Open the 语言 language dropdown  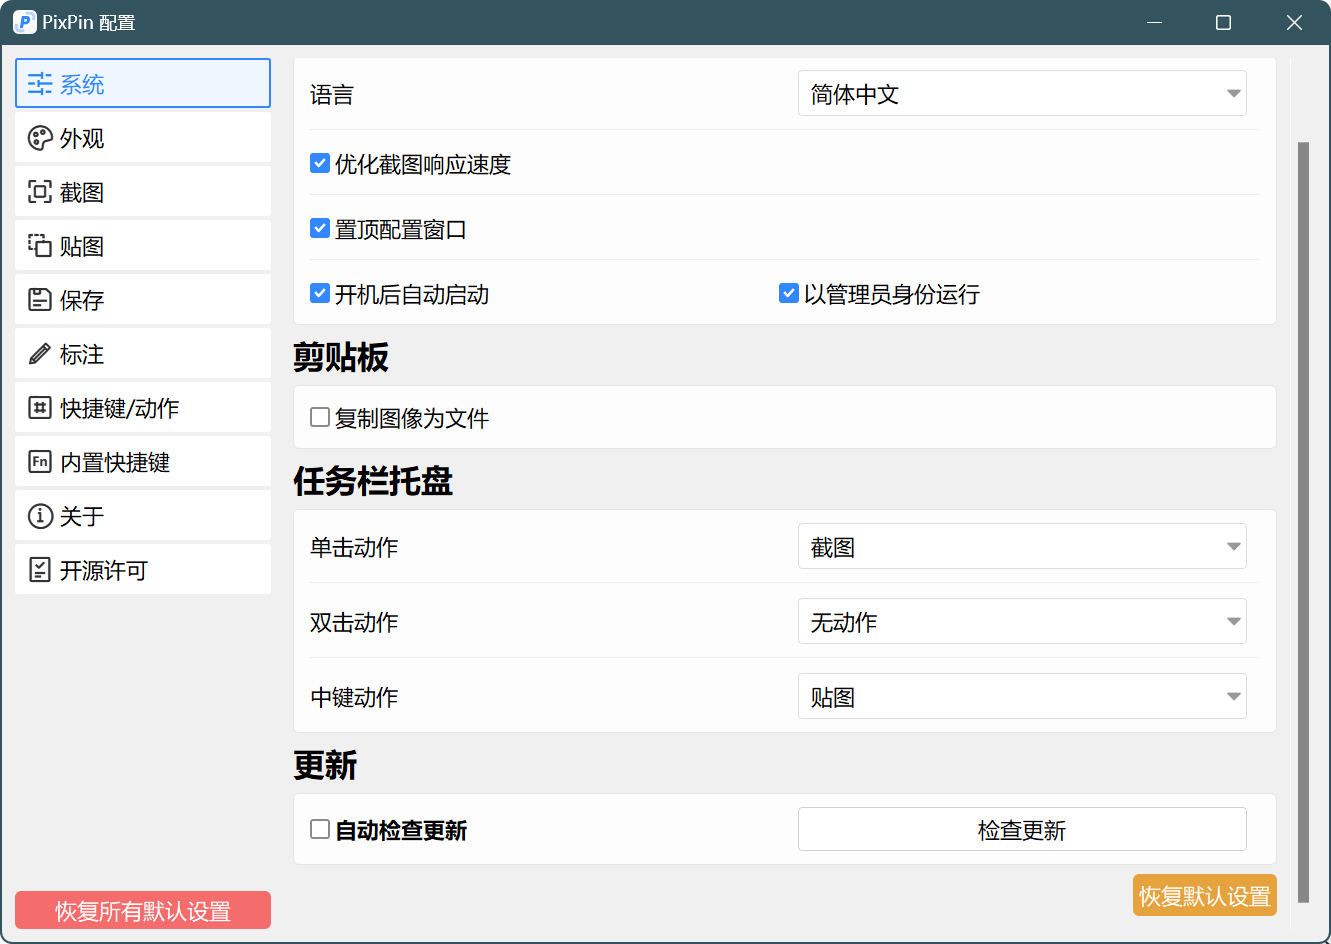tap(1022, 93)
